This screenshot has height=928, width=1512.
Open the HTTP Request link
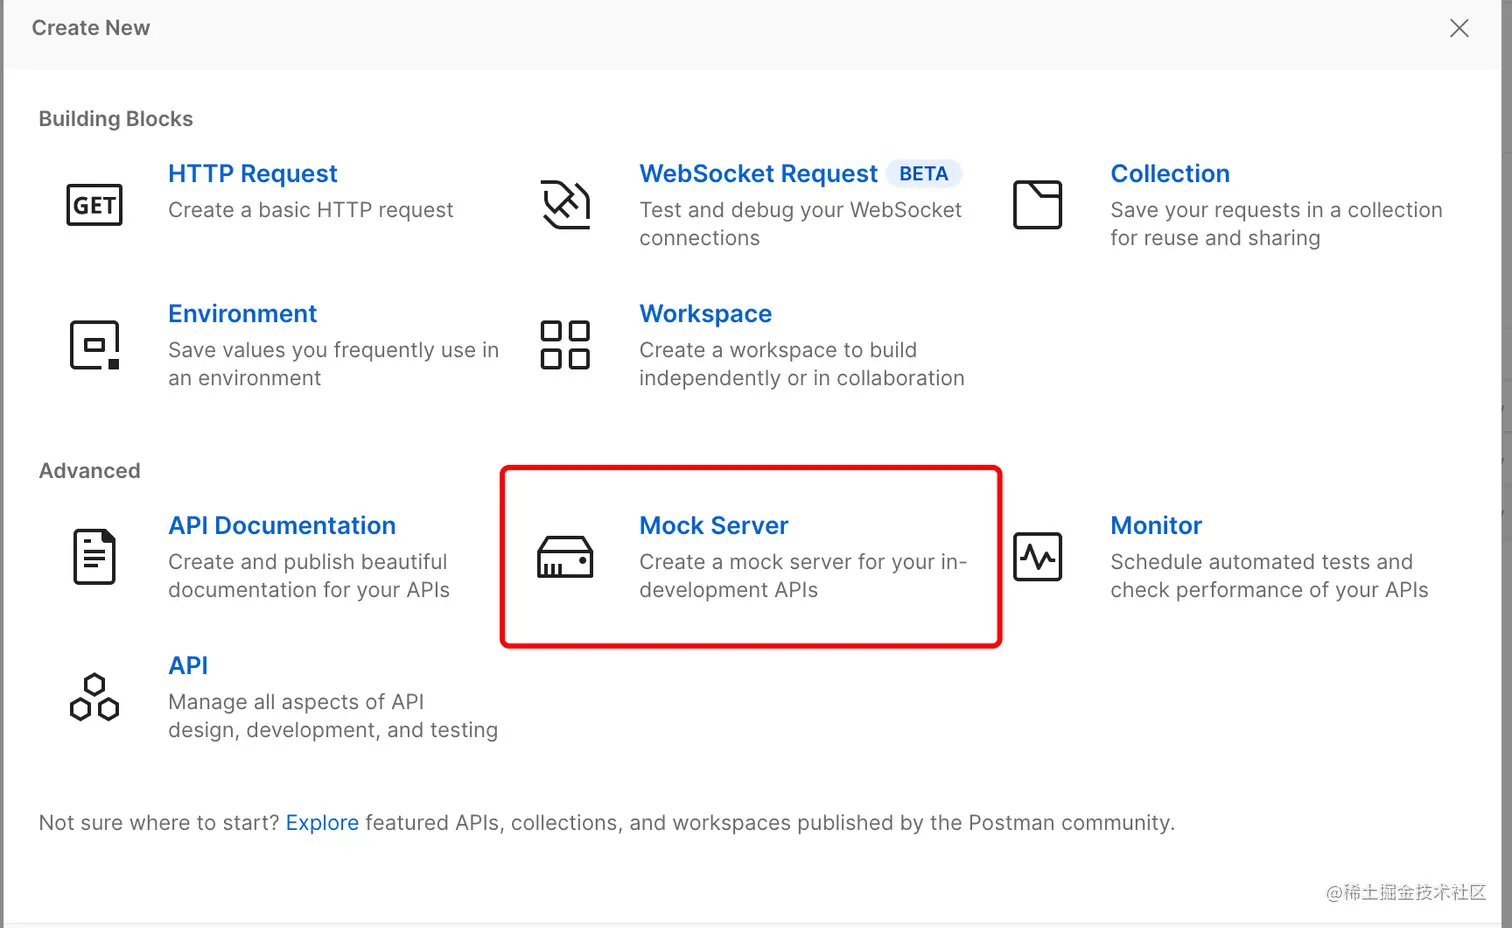[x=253, y=174]
